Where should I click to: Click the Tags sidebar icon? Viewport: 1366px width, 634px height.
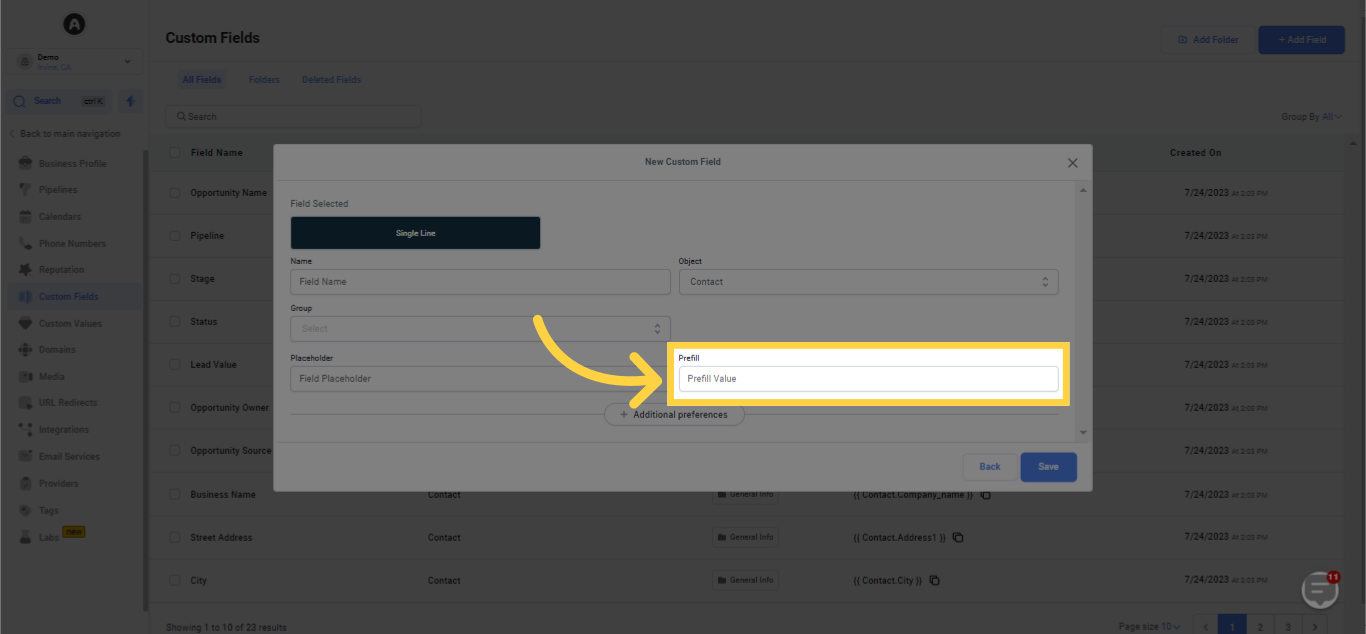[x=26, y=511]
